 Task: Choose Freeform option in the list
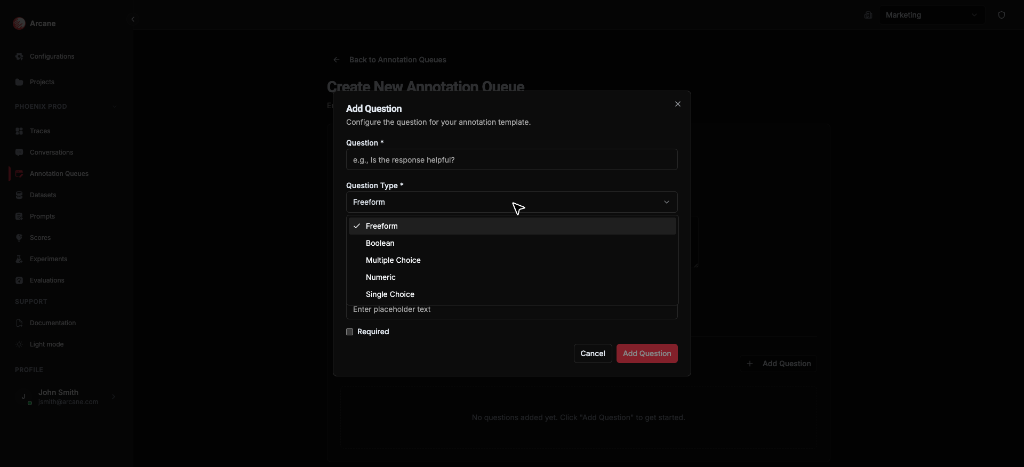click(513, 227)
